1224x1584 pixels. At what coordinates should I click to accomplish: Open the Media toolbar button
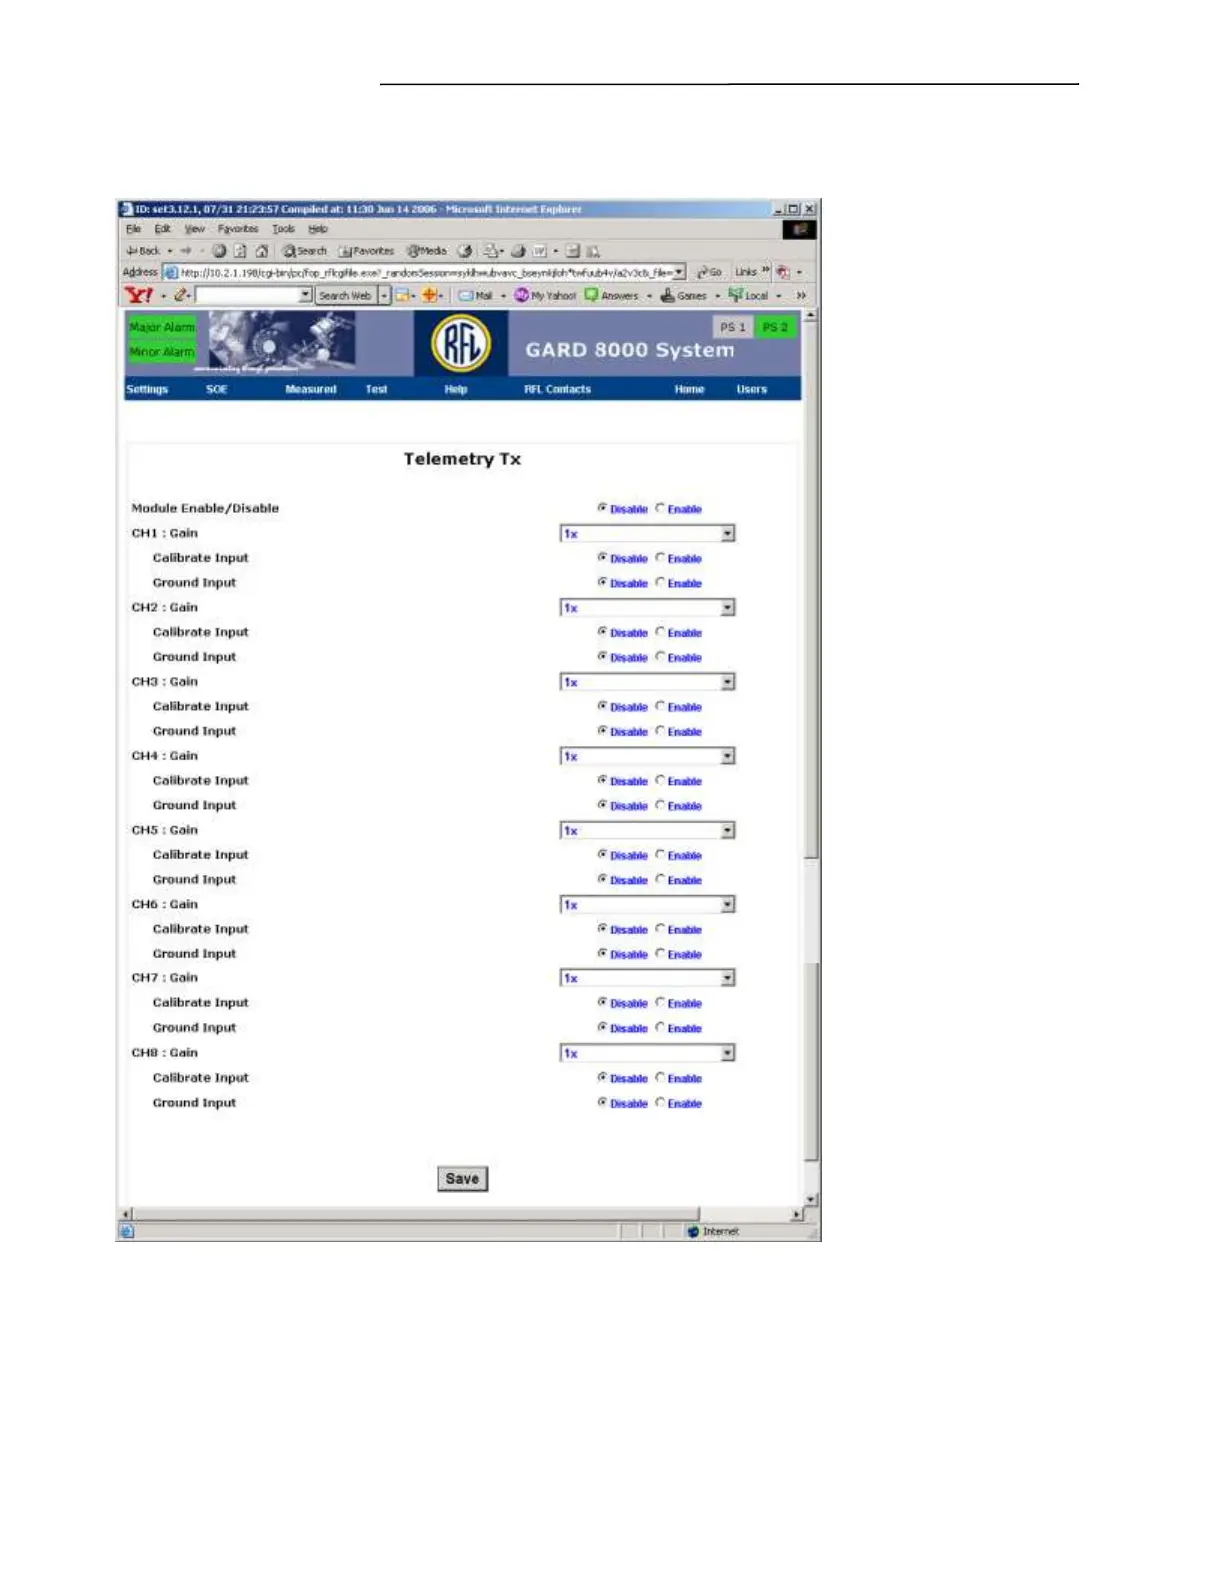pos(427,251)
